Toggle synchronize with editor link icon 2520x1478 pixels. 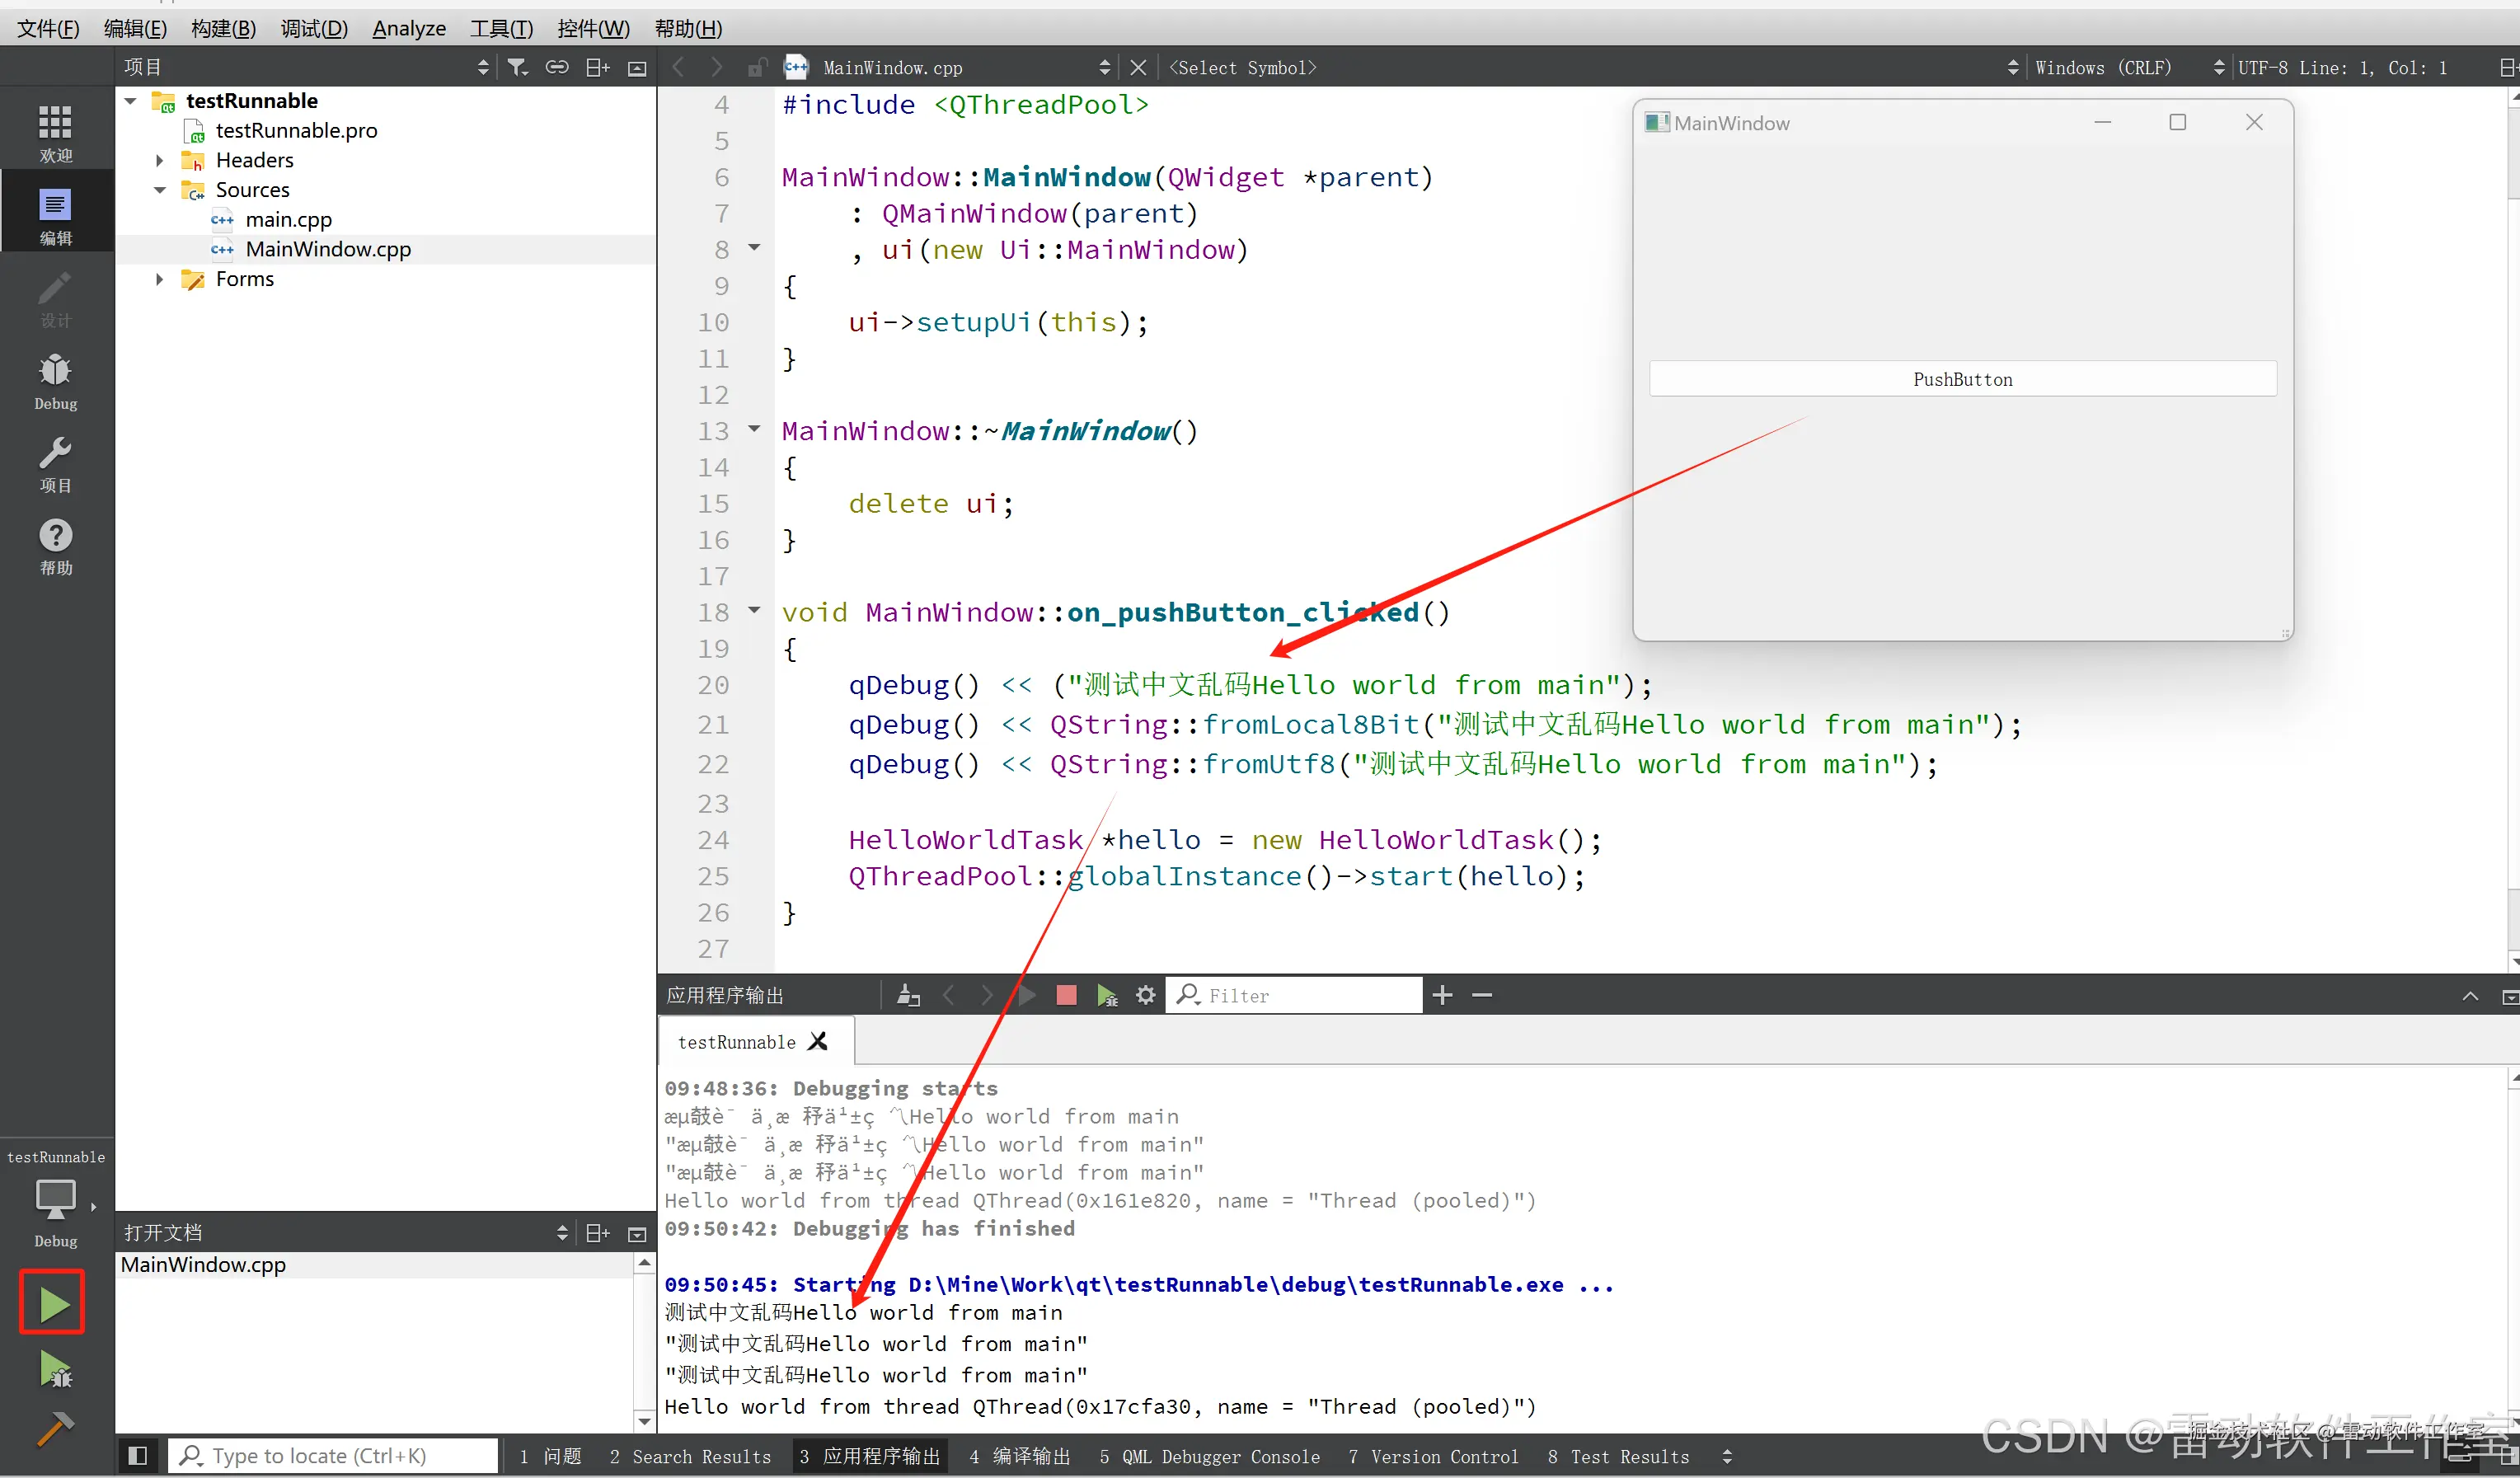pyautogui.click(x=557, y=67)
